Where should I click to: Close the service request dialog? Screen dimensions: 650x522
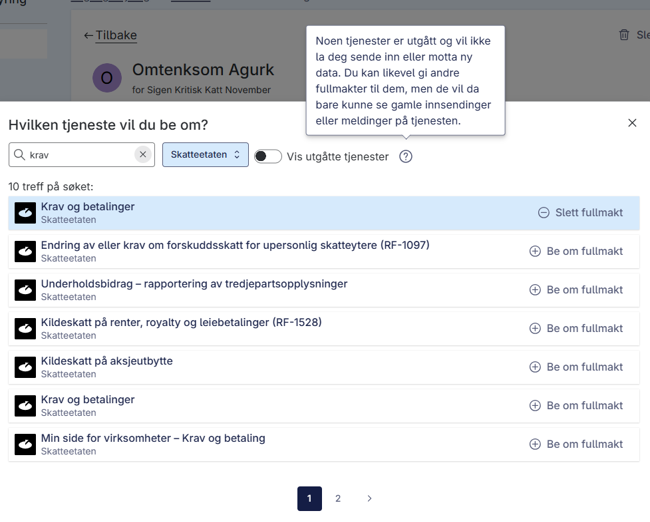[632, 123]
